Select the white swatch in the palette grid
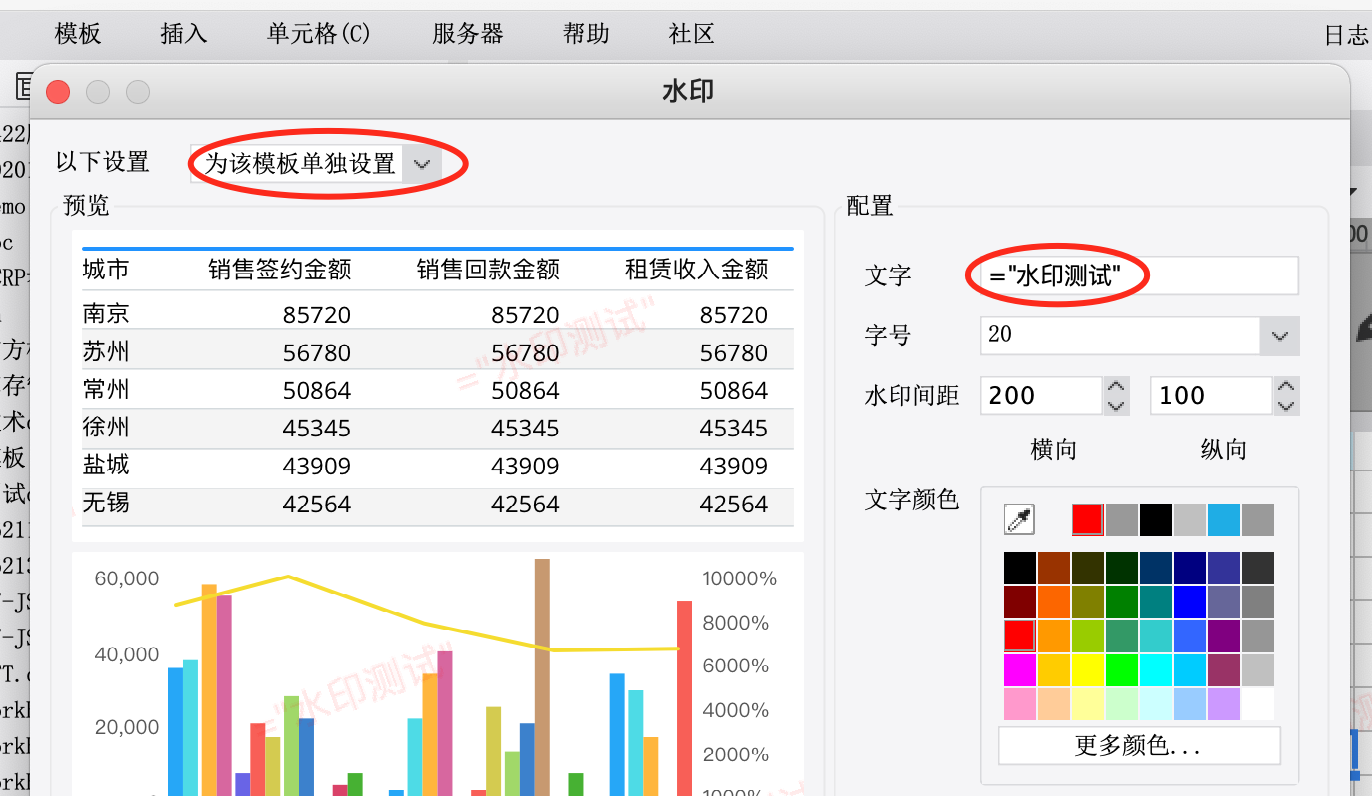 pyautogui.click(x=1258, y=704)
